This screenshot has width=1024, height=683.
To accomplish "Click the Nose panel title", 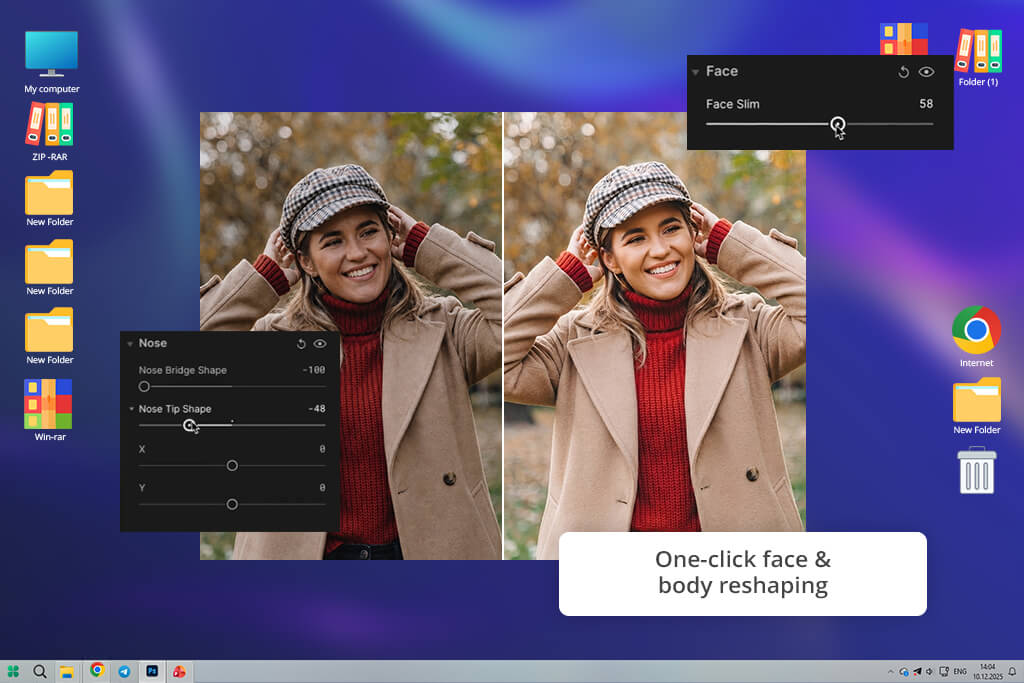I will coord(152,343).
